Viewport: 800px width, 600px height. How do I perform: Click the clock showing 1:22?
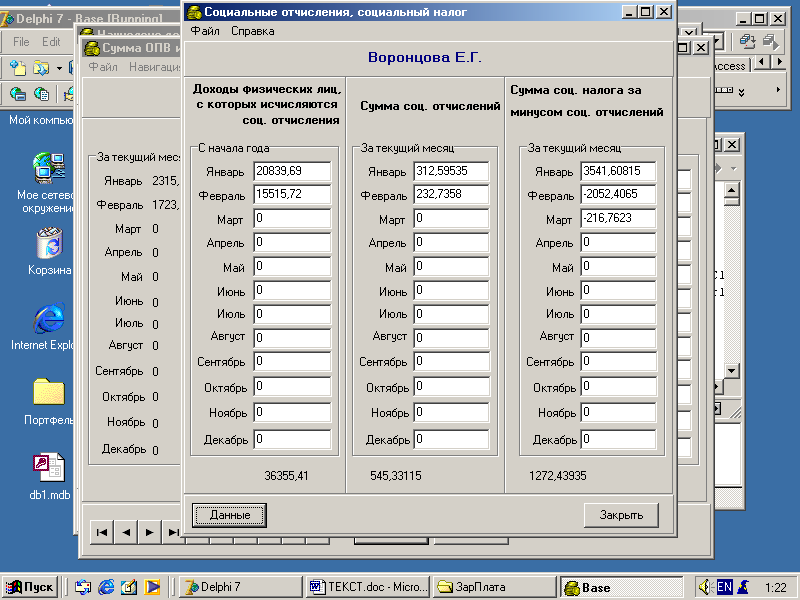tap(776, 588)
